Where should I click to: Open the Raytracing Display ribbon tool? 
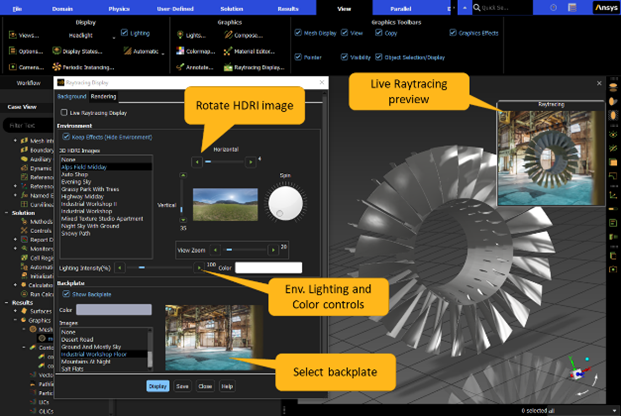point(258,67)
